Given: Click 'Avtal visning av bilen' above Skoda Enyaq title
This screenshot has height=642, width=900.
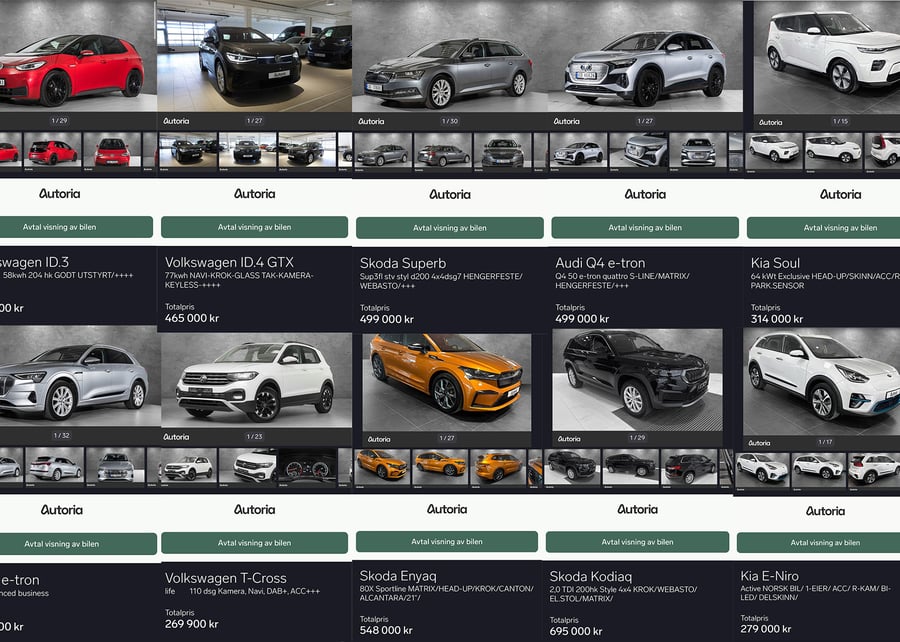Looking at the screenshot, I should [x=447, y=542].
